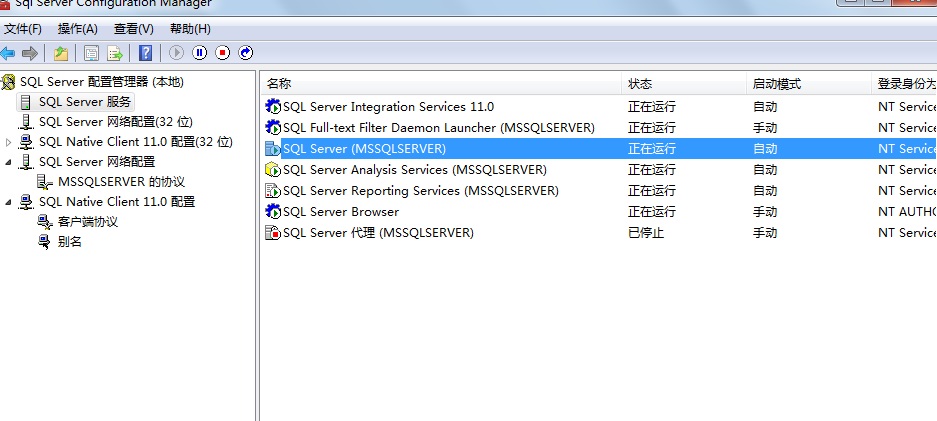Click the 客户端协议 tree icon
Viewport: 937px width, 421px height.
45,222
